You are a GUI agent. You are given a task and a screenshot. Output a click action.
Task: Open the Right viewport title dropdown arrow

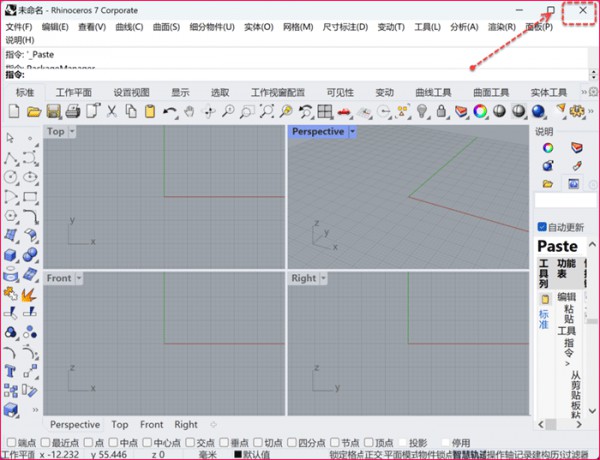click(x=323, y=278)
